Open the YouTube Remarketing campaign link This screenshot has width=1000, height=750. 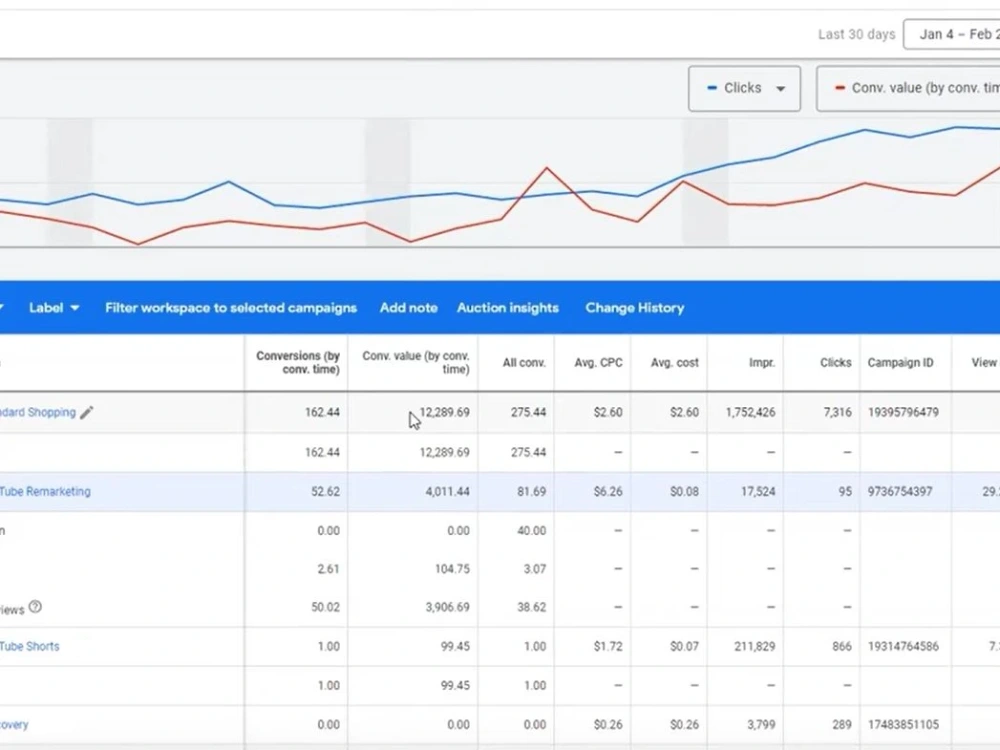tap(45, 492)
